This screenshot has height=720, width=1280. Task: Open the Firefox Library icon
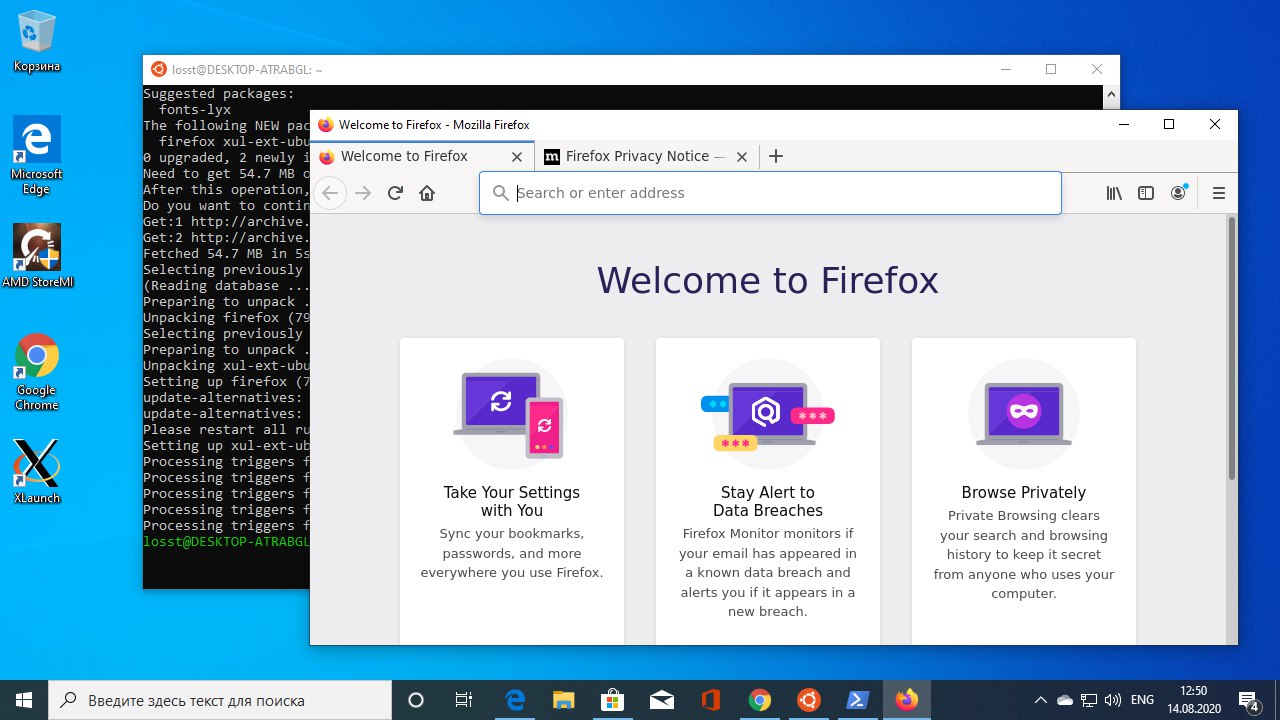click(1114, 193)
